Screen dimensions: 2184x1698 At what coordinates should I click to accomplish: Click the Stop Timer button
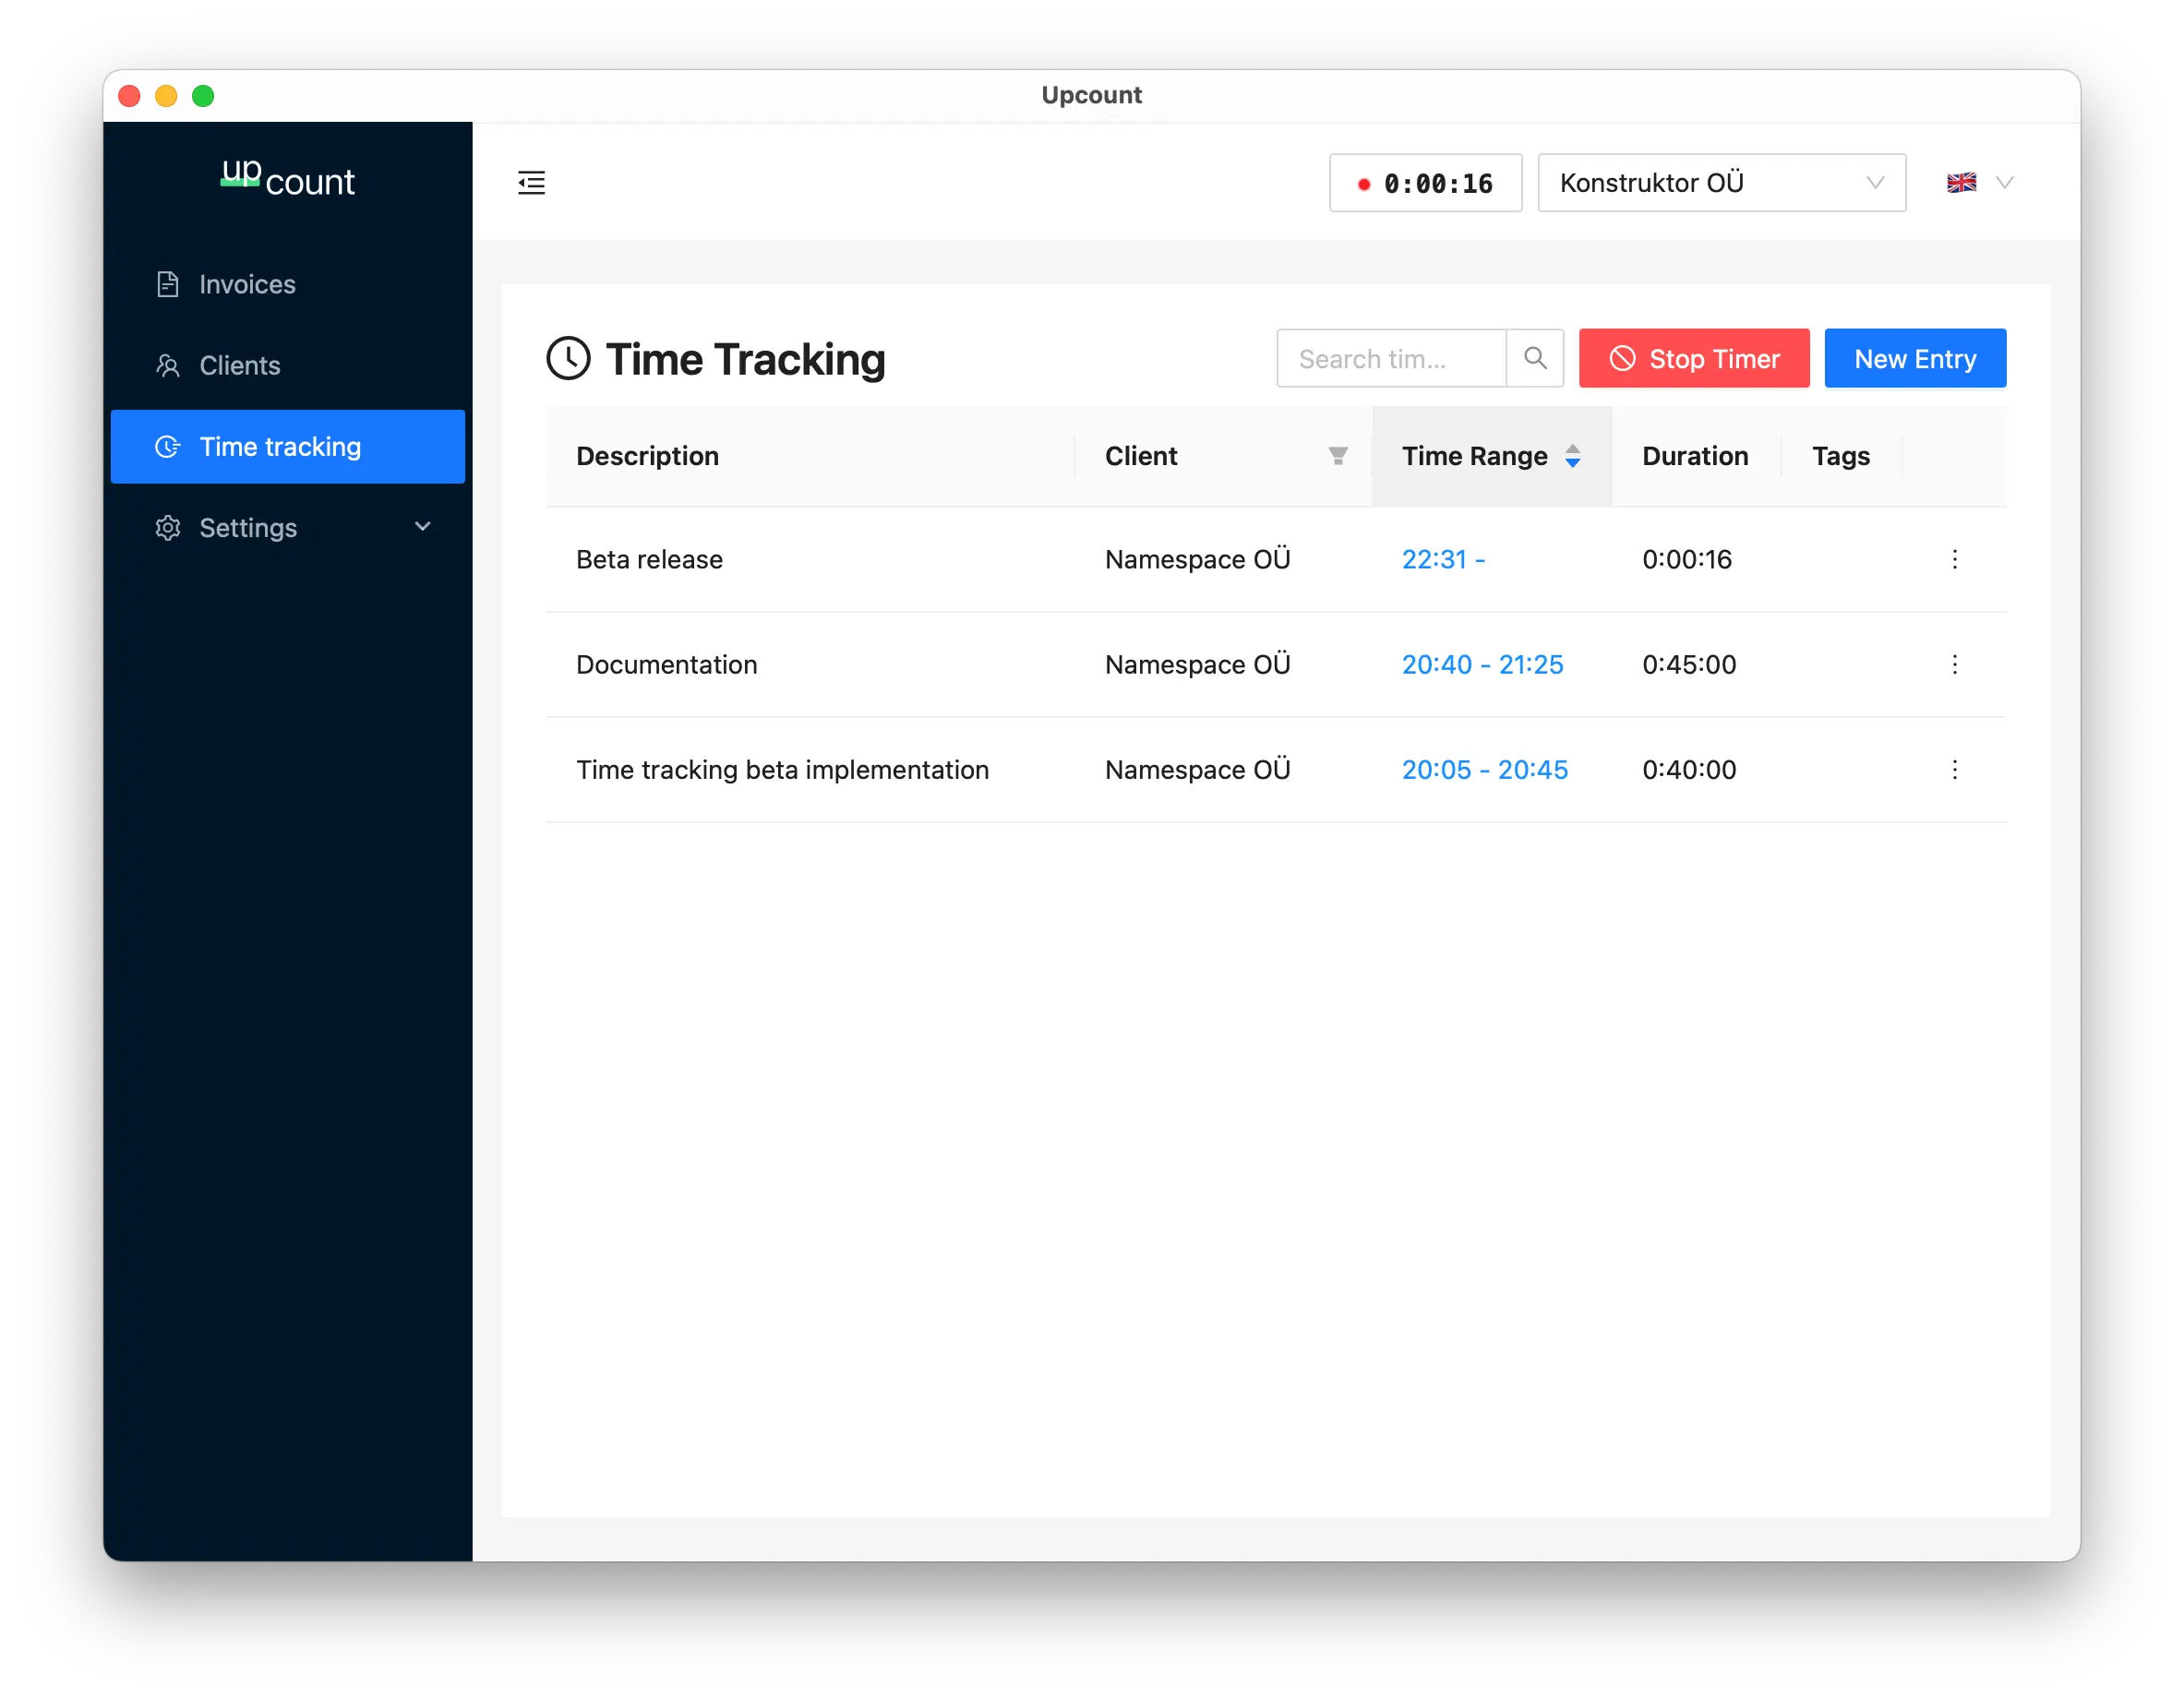[x=1693, y=358]
